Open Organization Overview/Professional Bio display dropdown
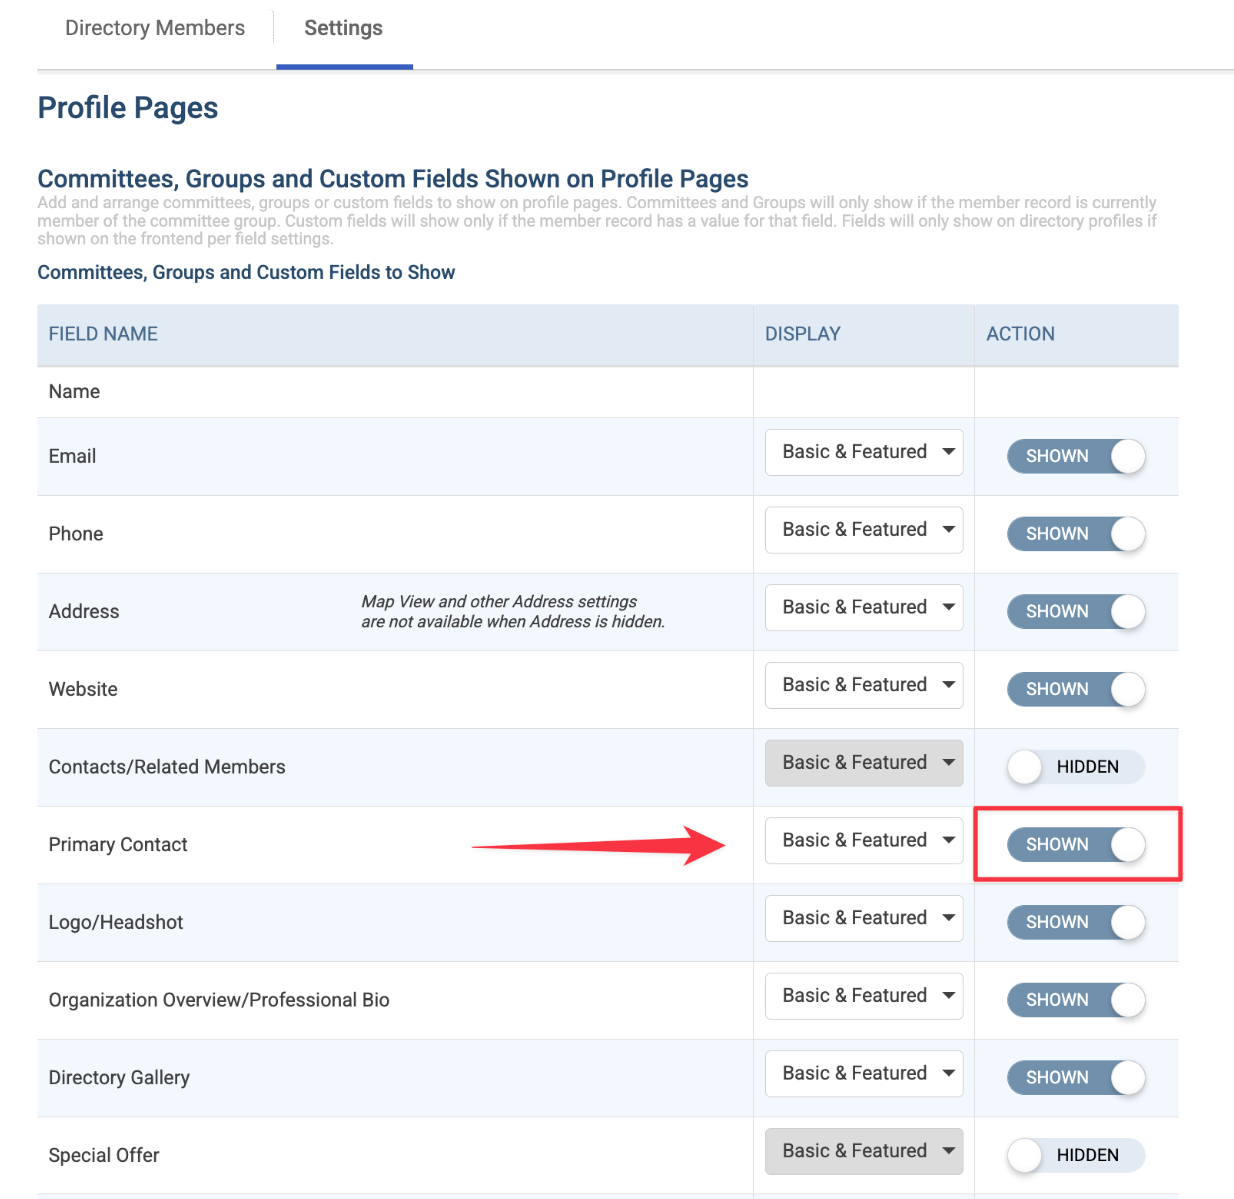This screenshot has height=1199, width=1234. (x=864, y=996)
